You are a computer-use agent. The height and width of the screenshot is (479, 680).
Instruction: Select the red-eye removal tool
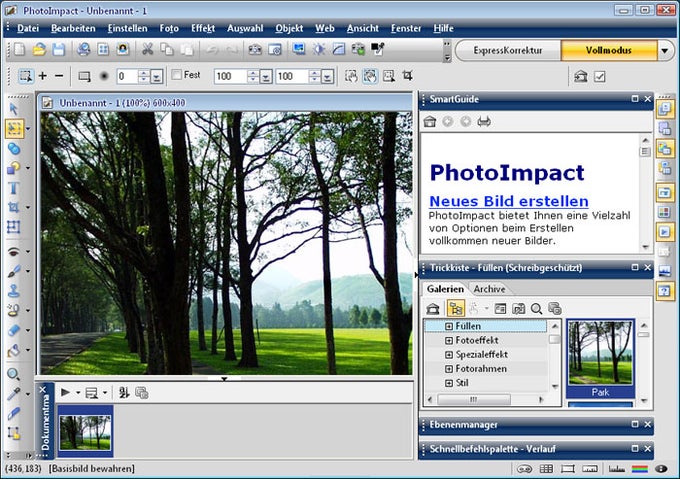(13, 251)
